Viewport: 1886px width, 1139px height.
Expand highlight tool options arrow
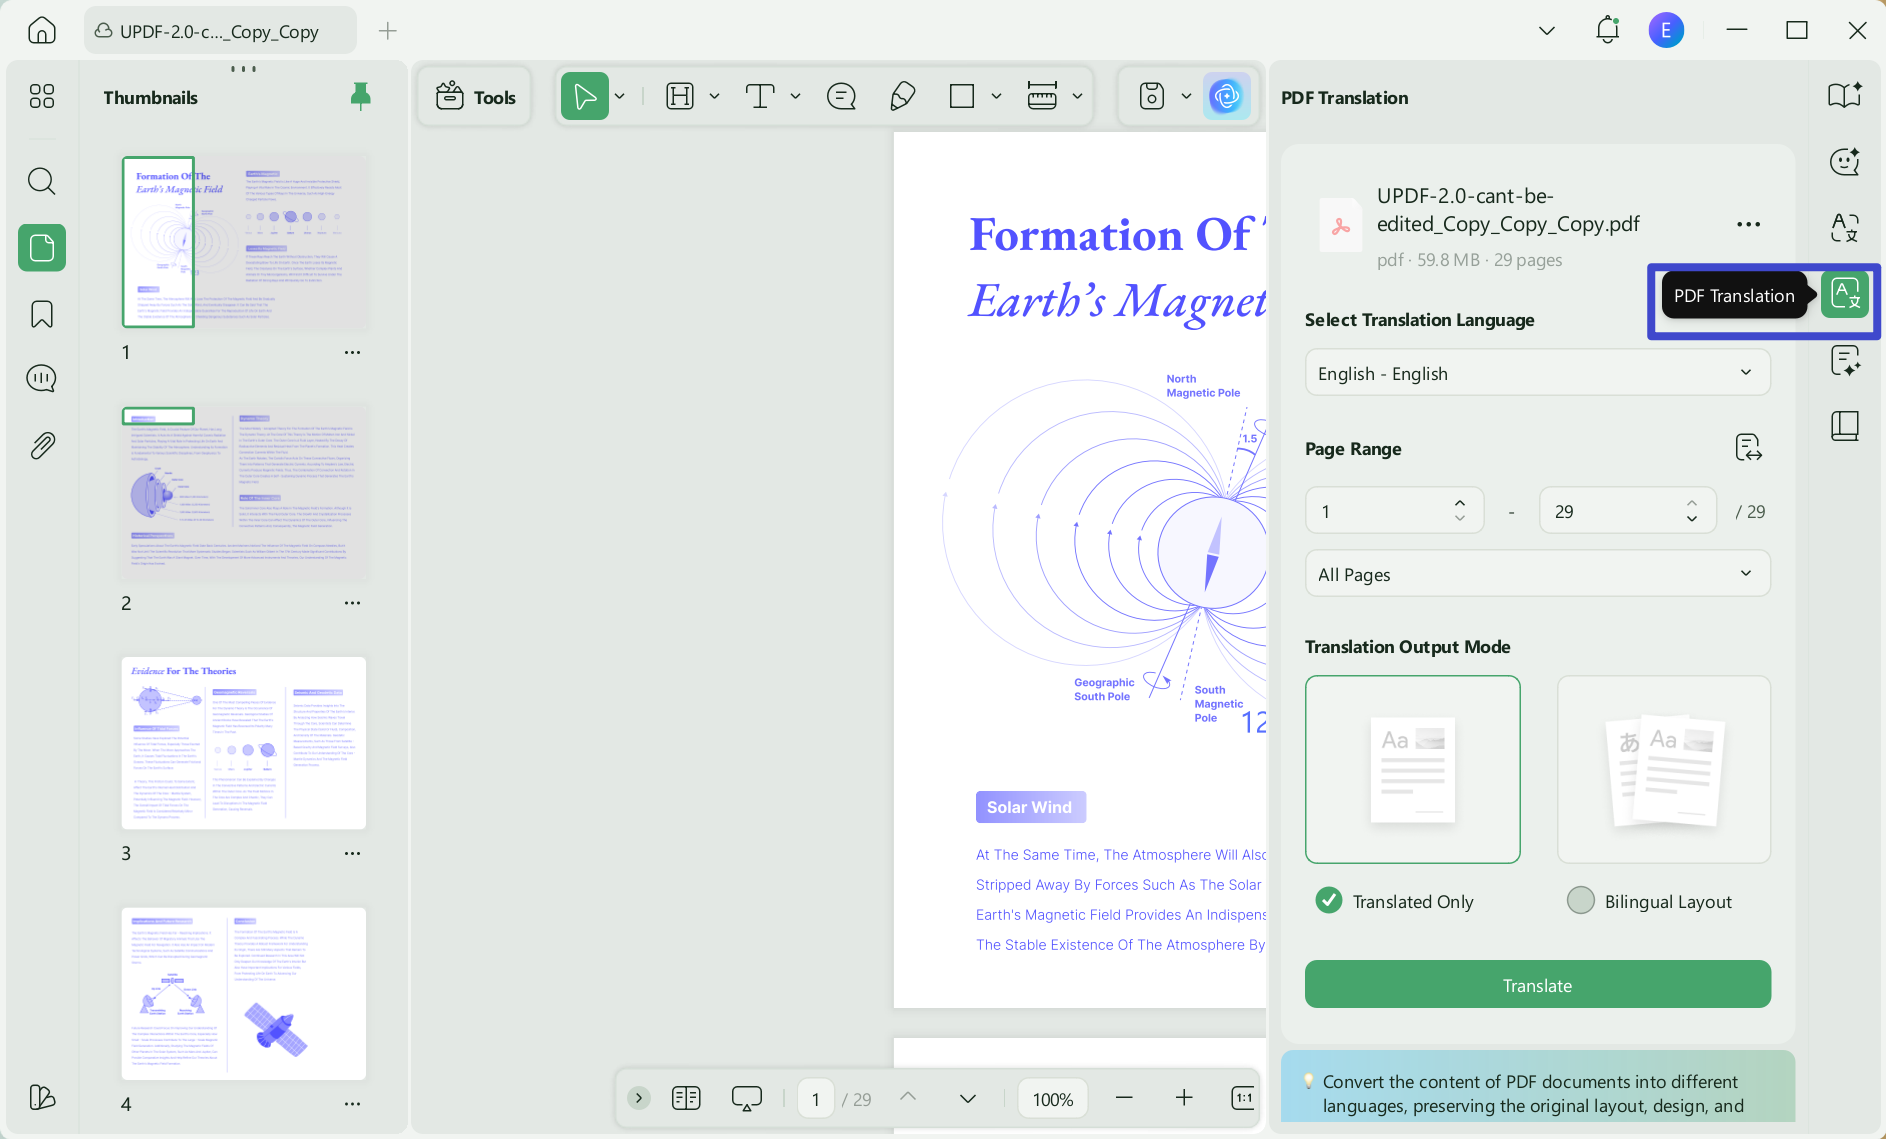[x=714, y=97]
